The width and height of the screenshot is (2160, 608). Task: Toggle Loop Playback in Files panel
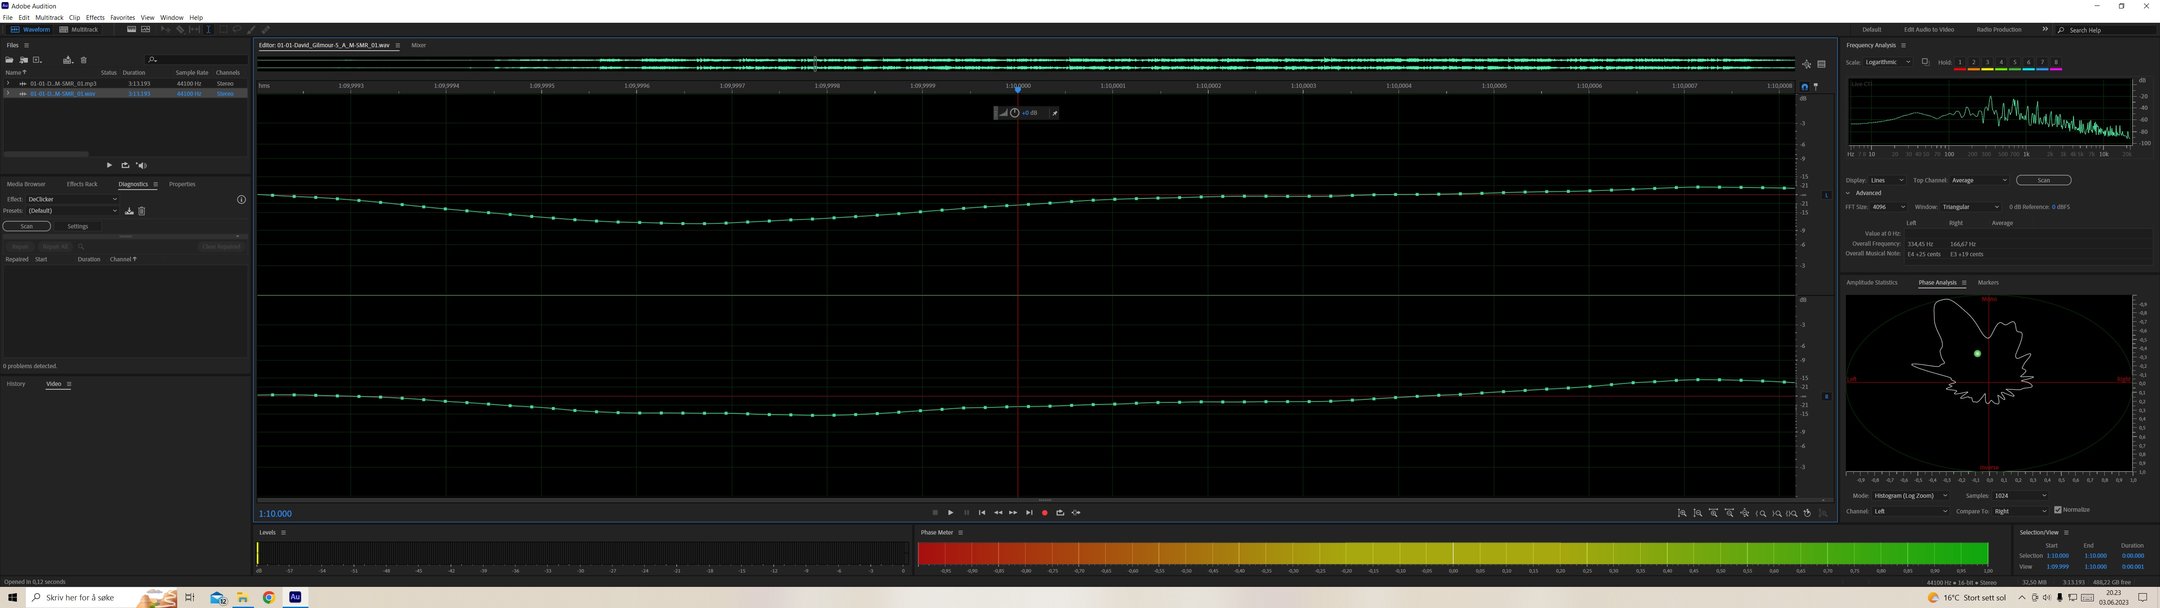pyautogui.click(x=125, y=165)
